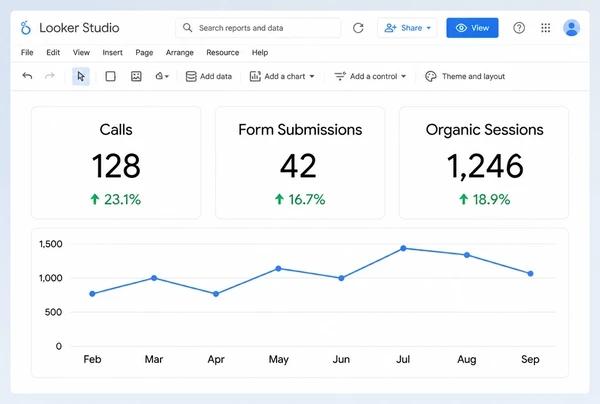This screenshot has width=600, height=404.
Task: Click the Jul axis label
Action: [403, 359]
